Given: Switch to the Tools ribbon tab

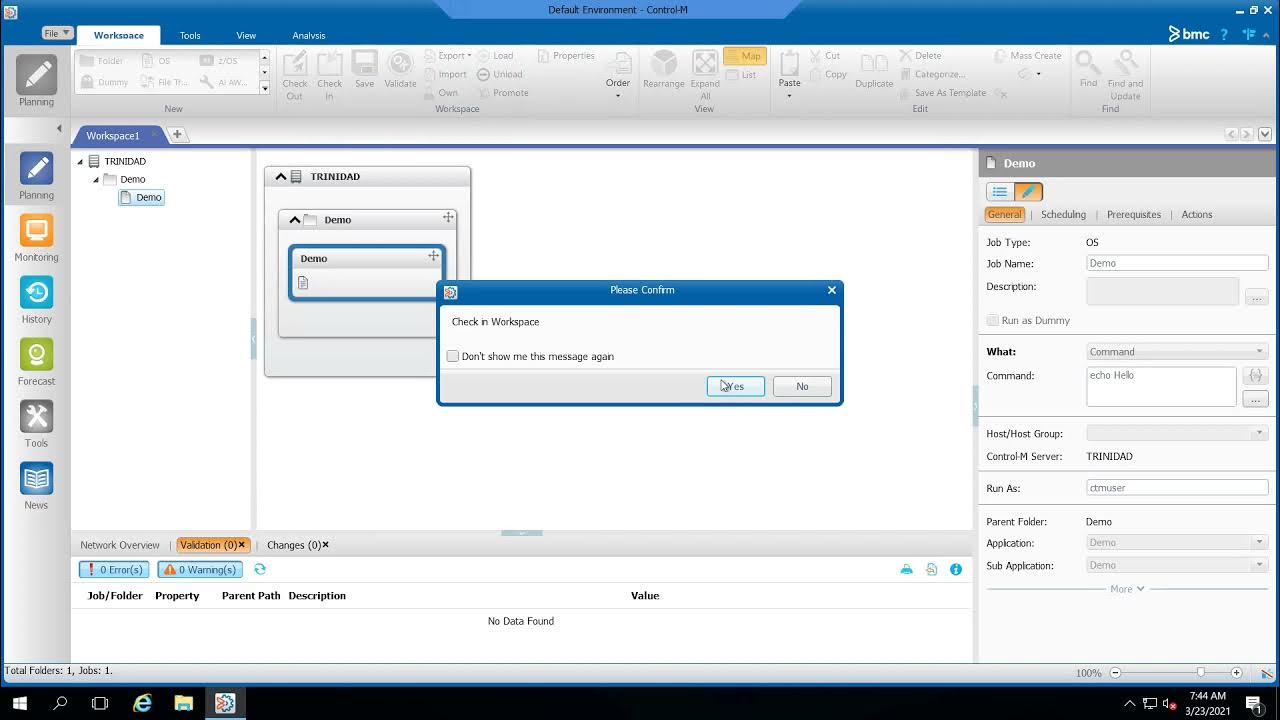Looking at the screenshot, I should pyautogui.click(x=190, y=35).
